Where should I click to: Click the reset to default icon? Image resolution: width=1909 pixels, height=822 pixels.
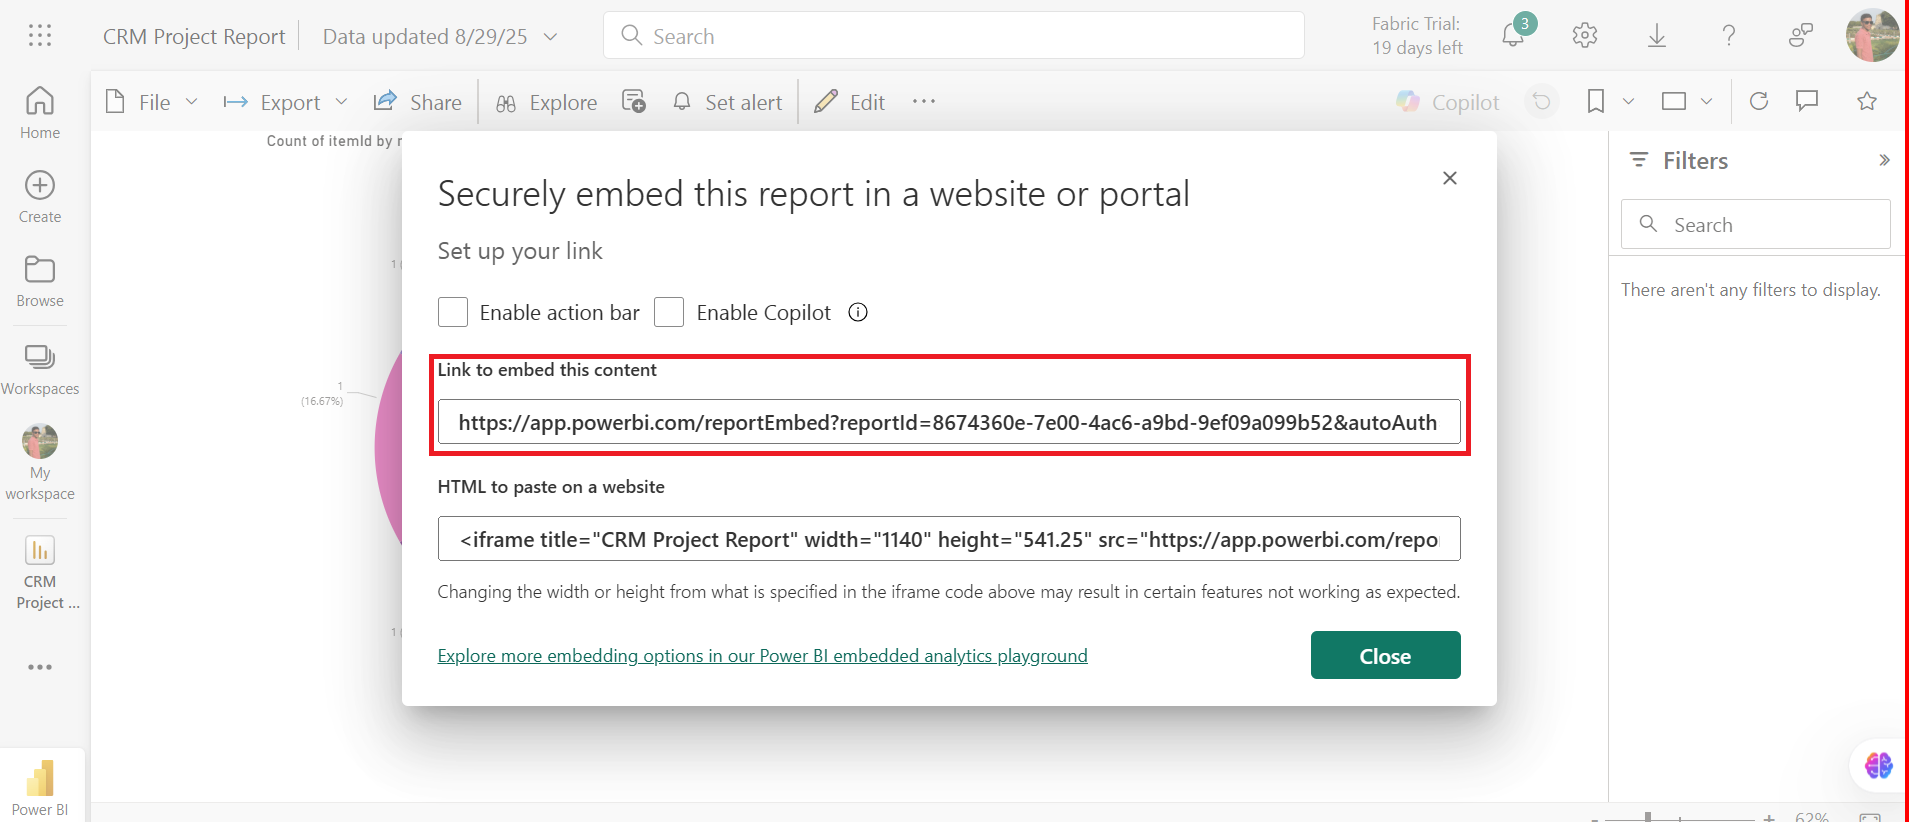point(1542,101)
